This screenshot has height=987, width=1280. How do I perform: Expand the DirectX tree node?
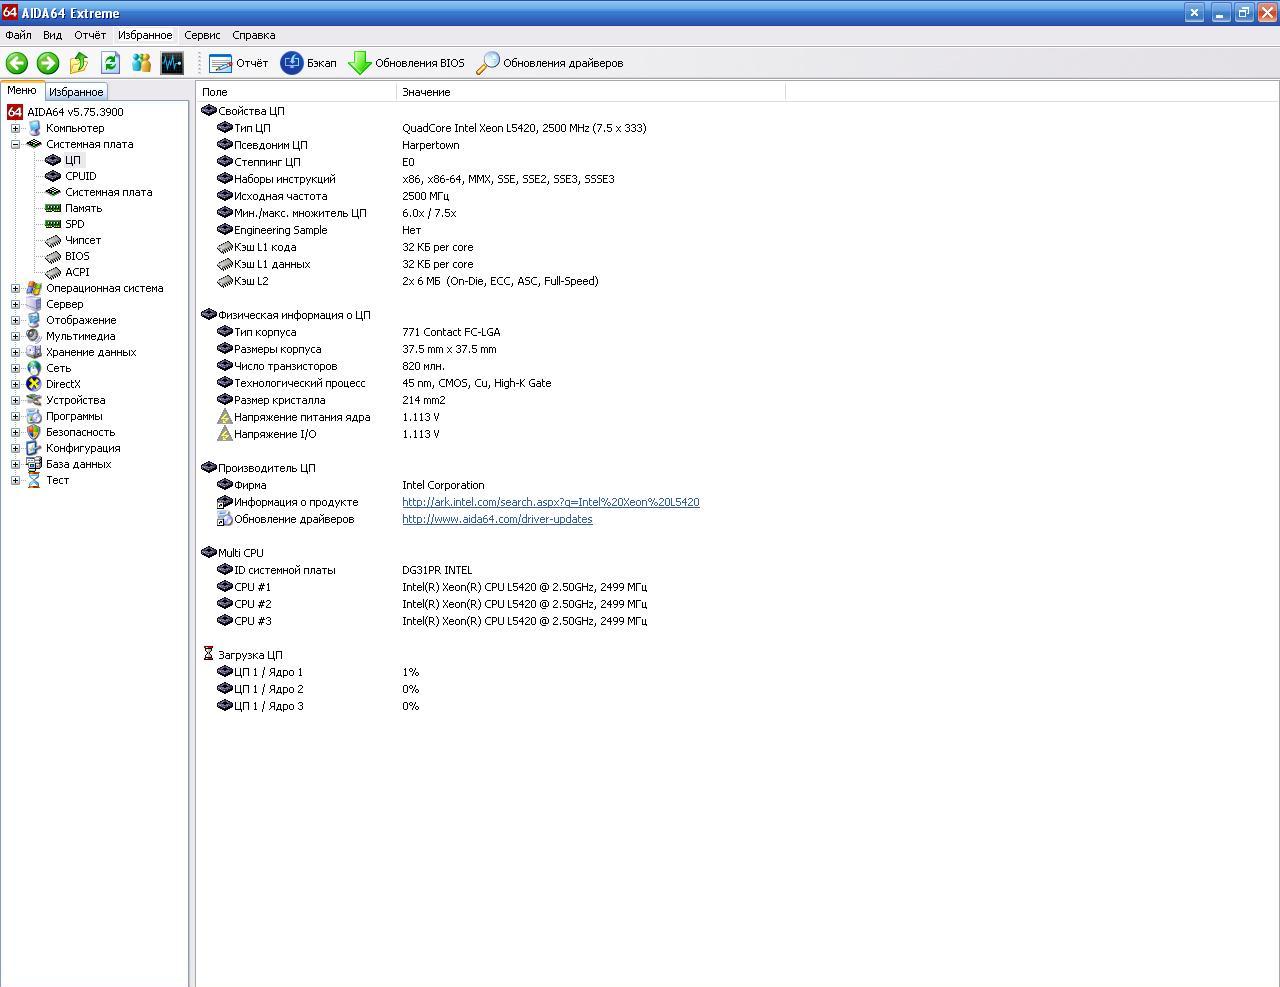click(15, 384)
